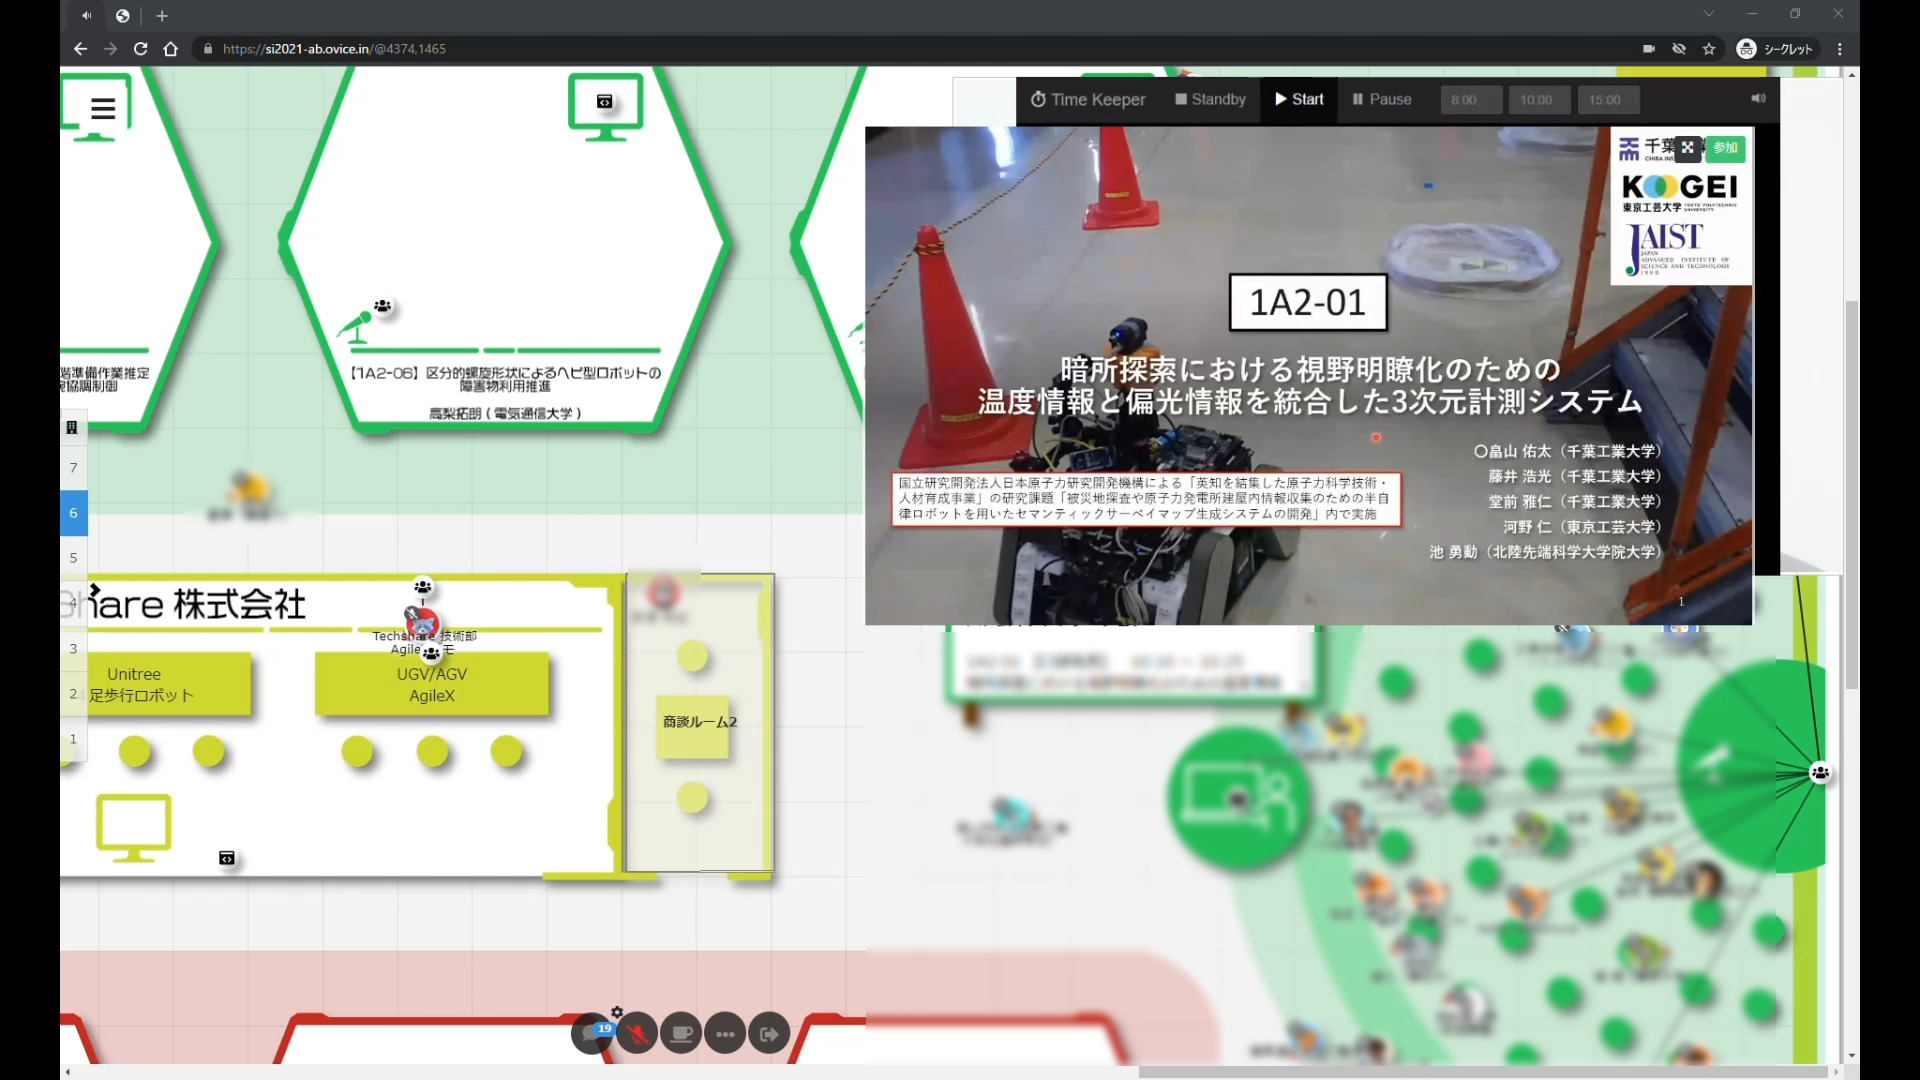Click the leave space exit icon
Image resolution: width=1920 pixels, height=1080 pixels.
[x=769, y=1034]
